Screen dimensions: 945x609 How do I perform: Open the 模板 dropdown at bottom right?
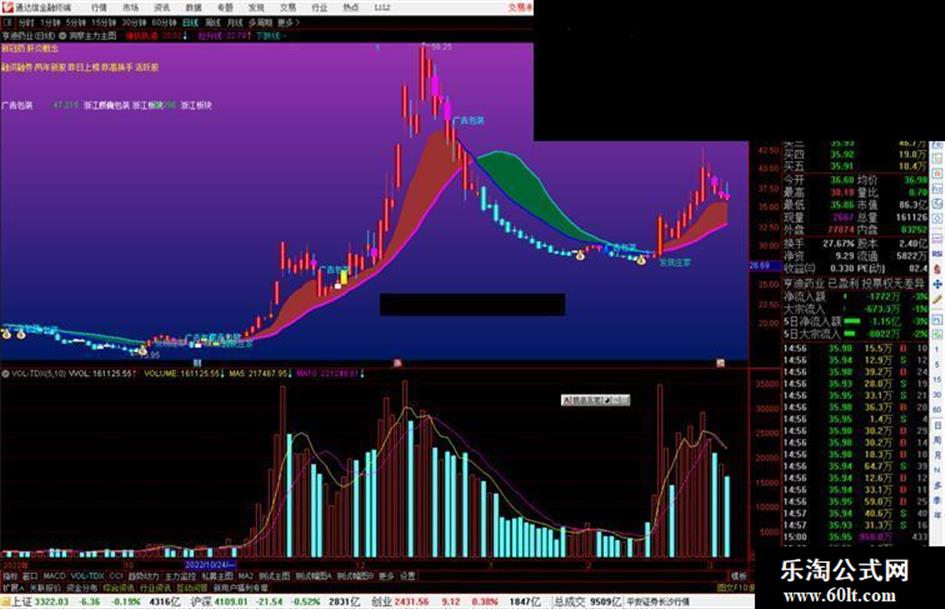pos(739,576)
